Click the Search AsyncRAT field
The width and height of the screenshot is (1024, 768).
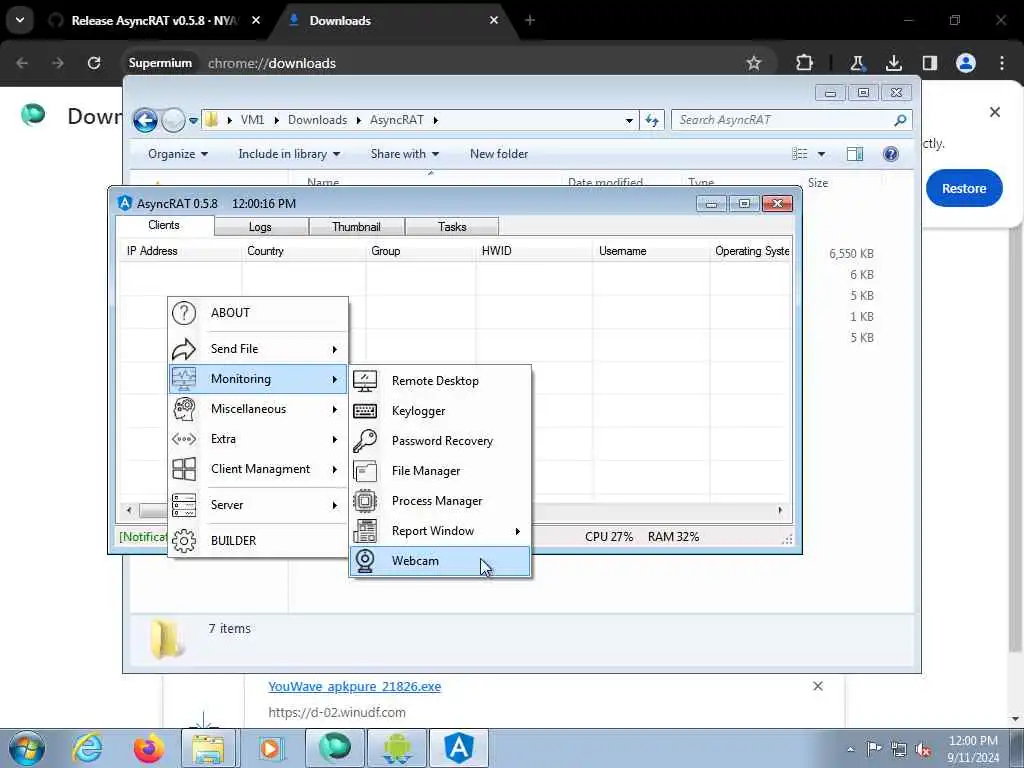point(792,120)
